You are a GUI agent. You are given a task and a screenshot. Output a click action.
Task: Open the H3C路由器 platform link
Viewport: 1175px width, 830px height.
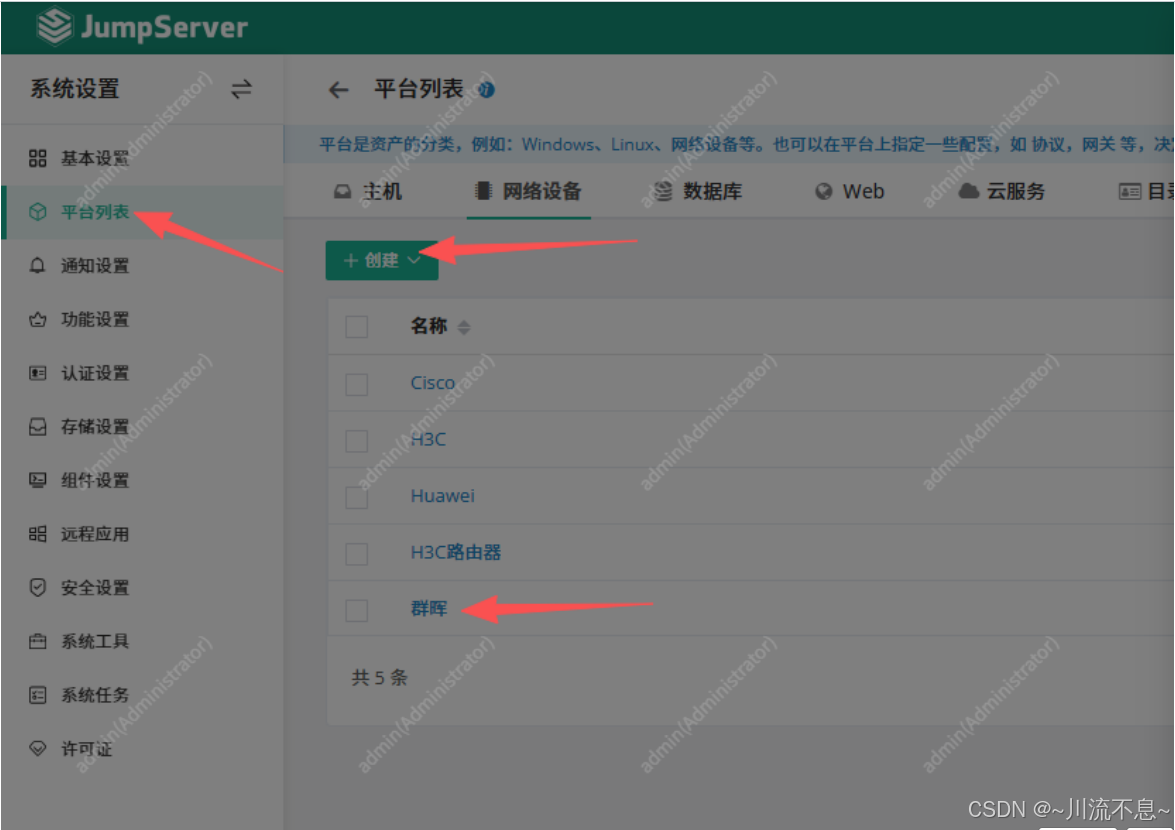(x=456, y=552)
